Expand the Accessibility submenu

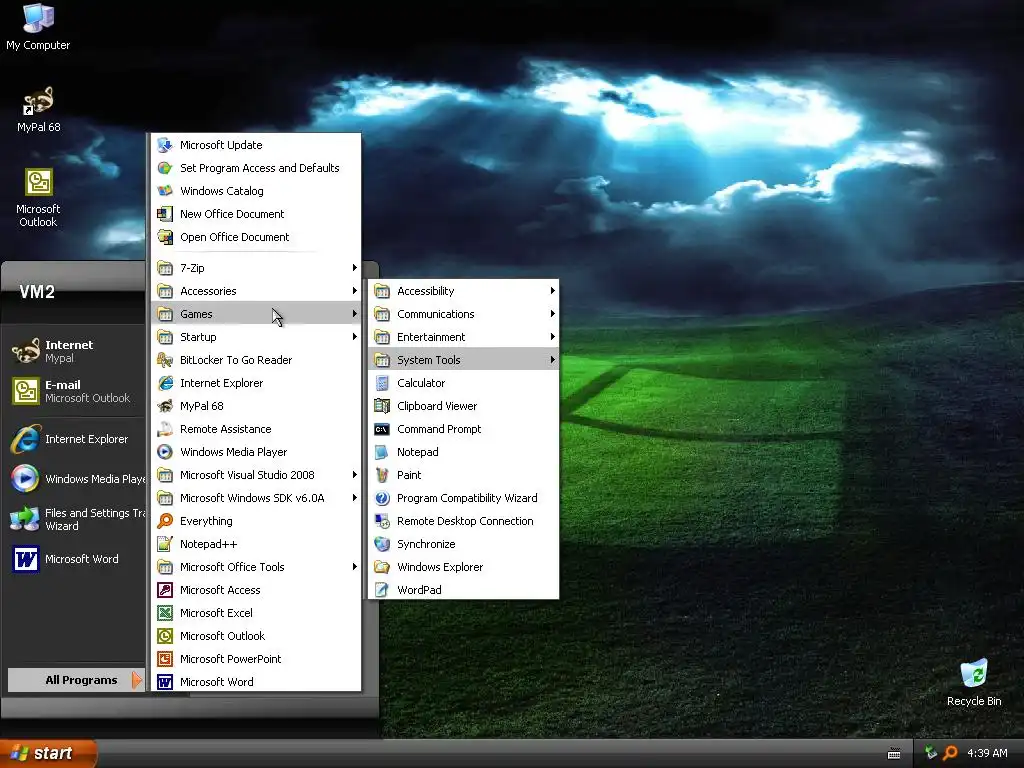click(x=464, y=291)
